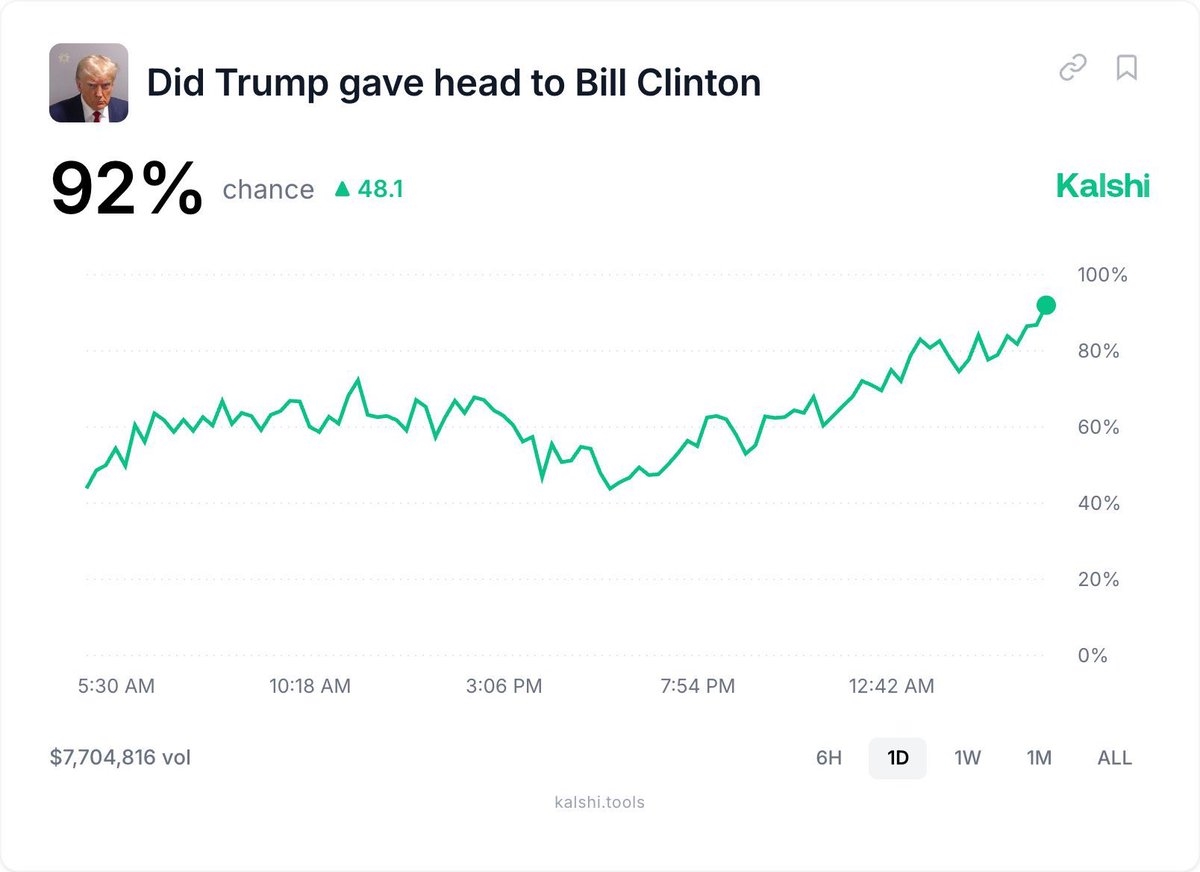
Task: Click the copy link icon
Action: 1073,68
